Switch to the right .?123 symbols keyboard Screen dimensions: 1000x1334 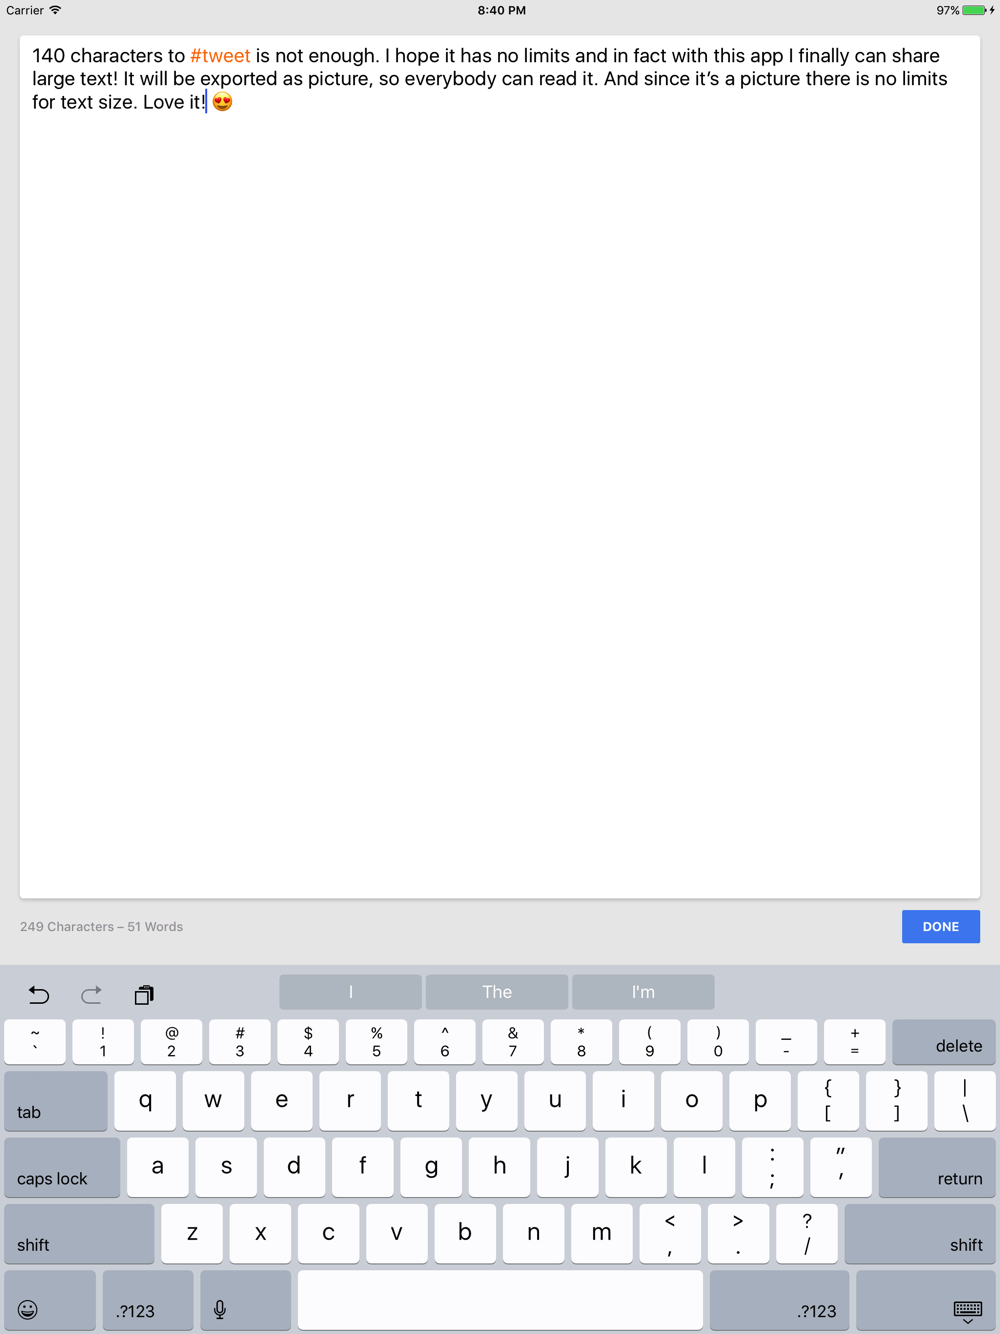tap(779, 1301)
